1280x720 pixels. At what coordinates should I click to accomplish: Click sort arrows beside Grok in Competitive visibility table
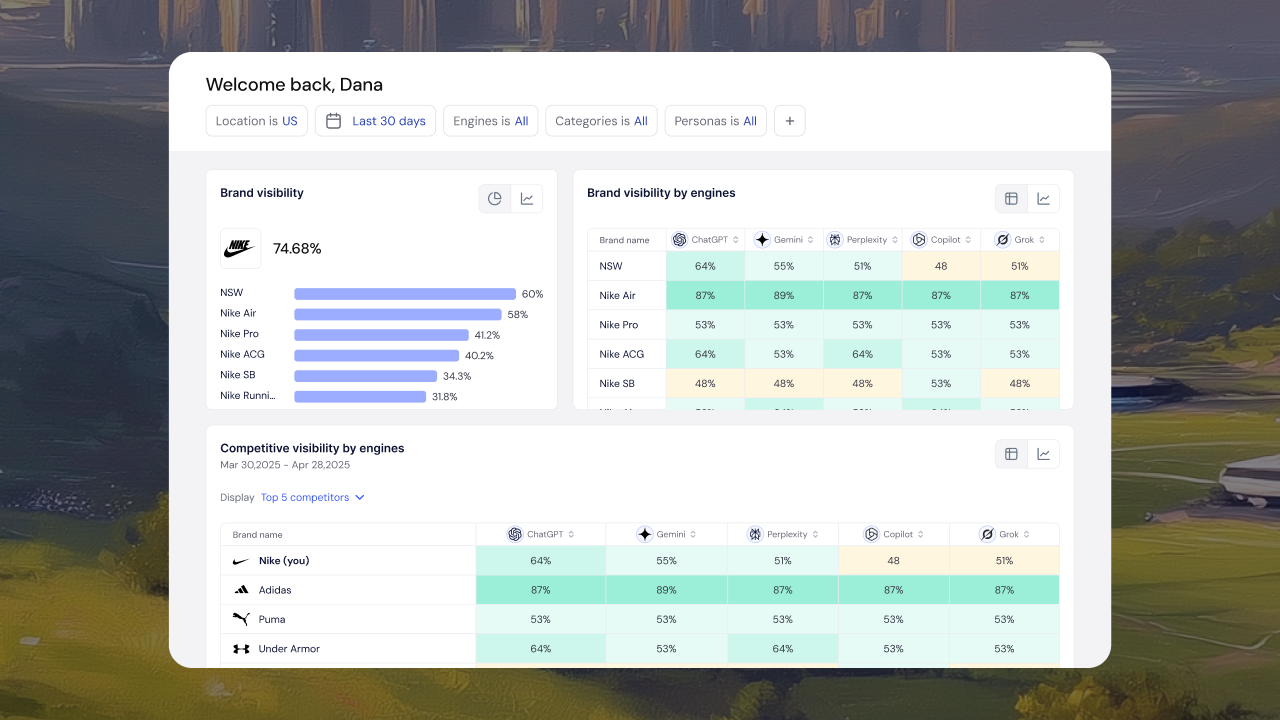1027,535
